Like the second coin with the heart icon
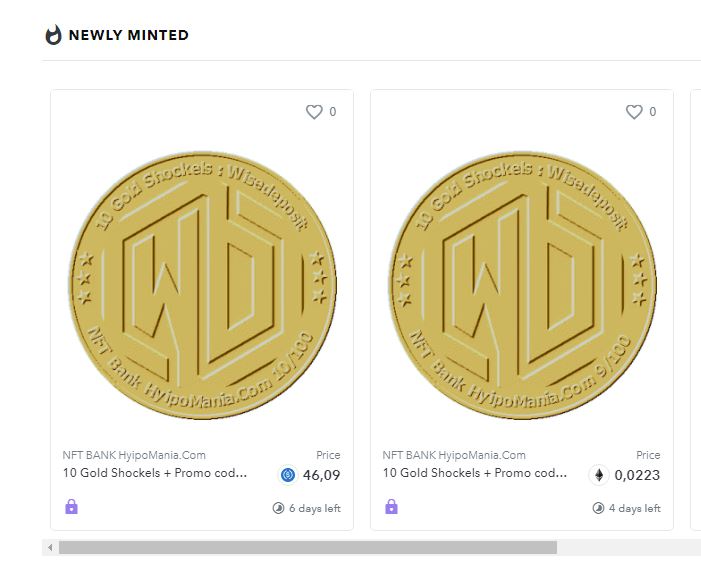Image resolution: width=701 pixels, height=566 pixels. [x=634, y=112]
